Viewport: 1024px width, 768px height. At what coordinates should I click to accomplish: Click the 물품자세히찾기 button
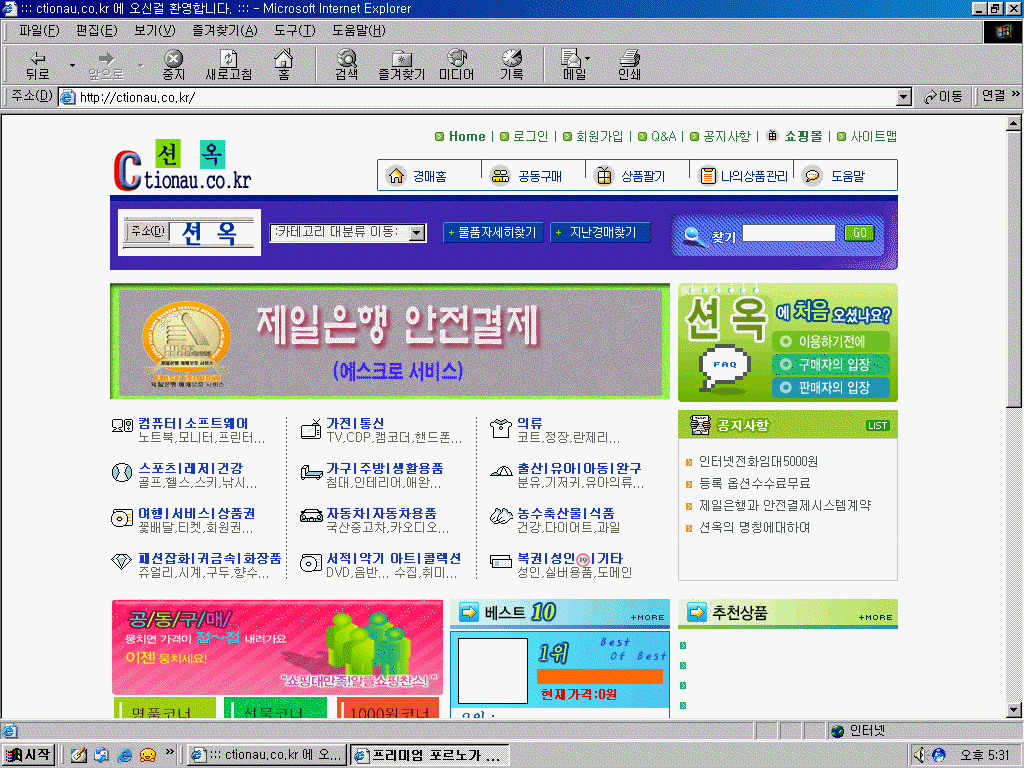pos(492,232)
